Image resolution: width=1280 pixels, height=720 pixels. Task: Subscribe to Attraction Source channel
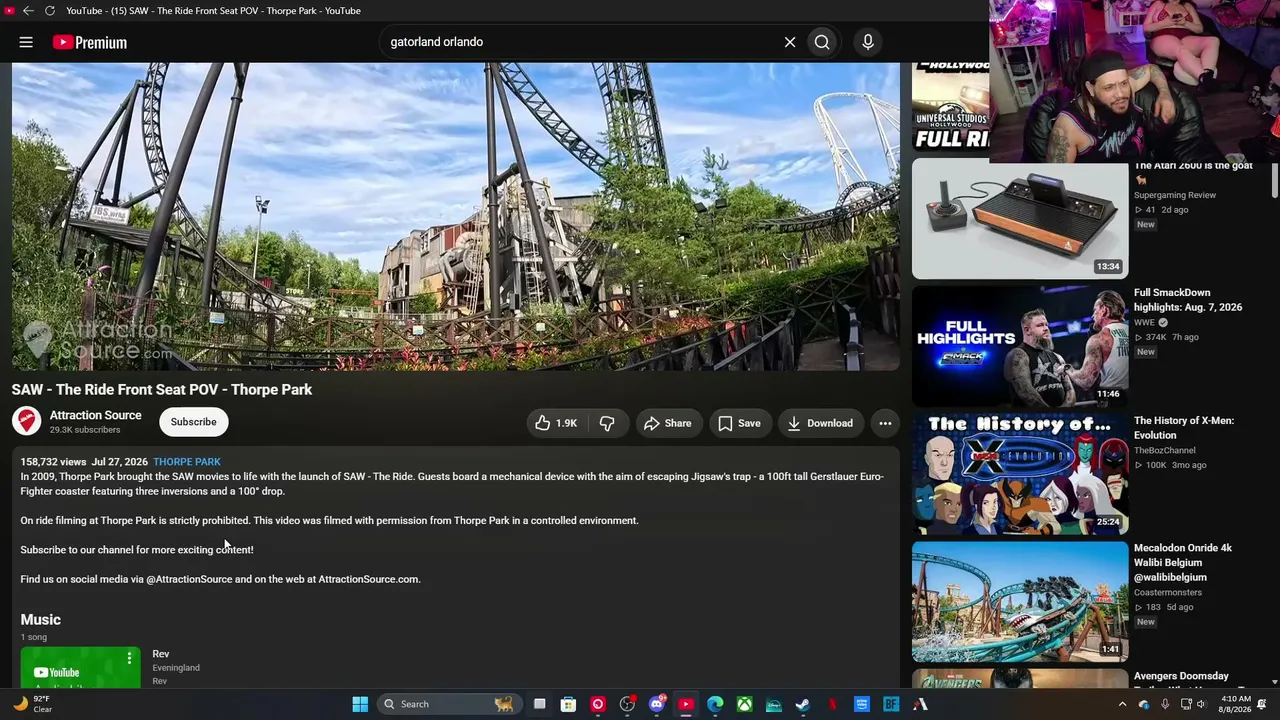click(193, 422)
